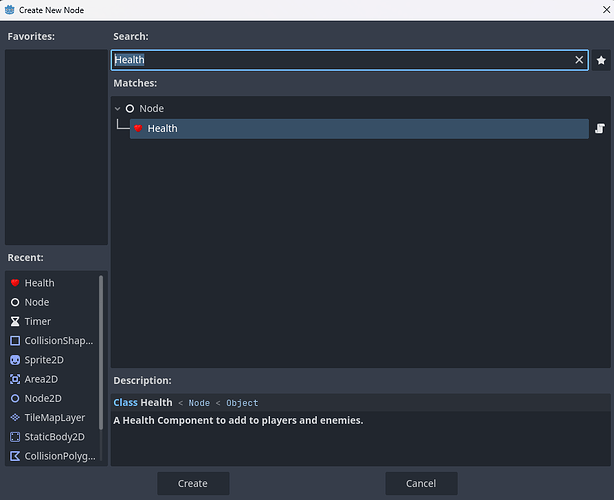Click the red Health heart icon in Matches
This screenshot has height=500, width=614.
(x=138, y=128)
